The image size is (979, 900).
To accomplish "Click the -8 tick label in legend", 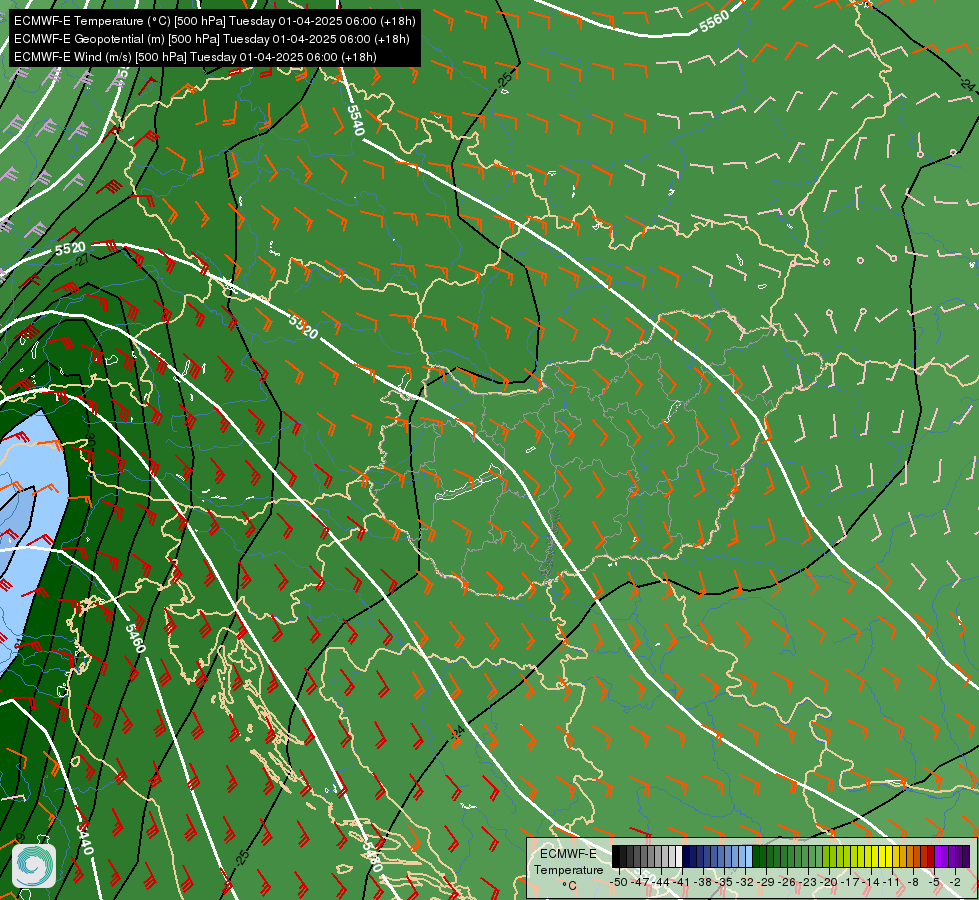I will coord(913,882).
